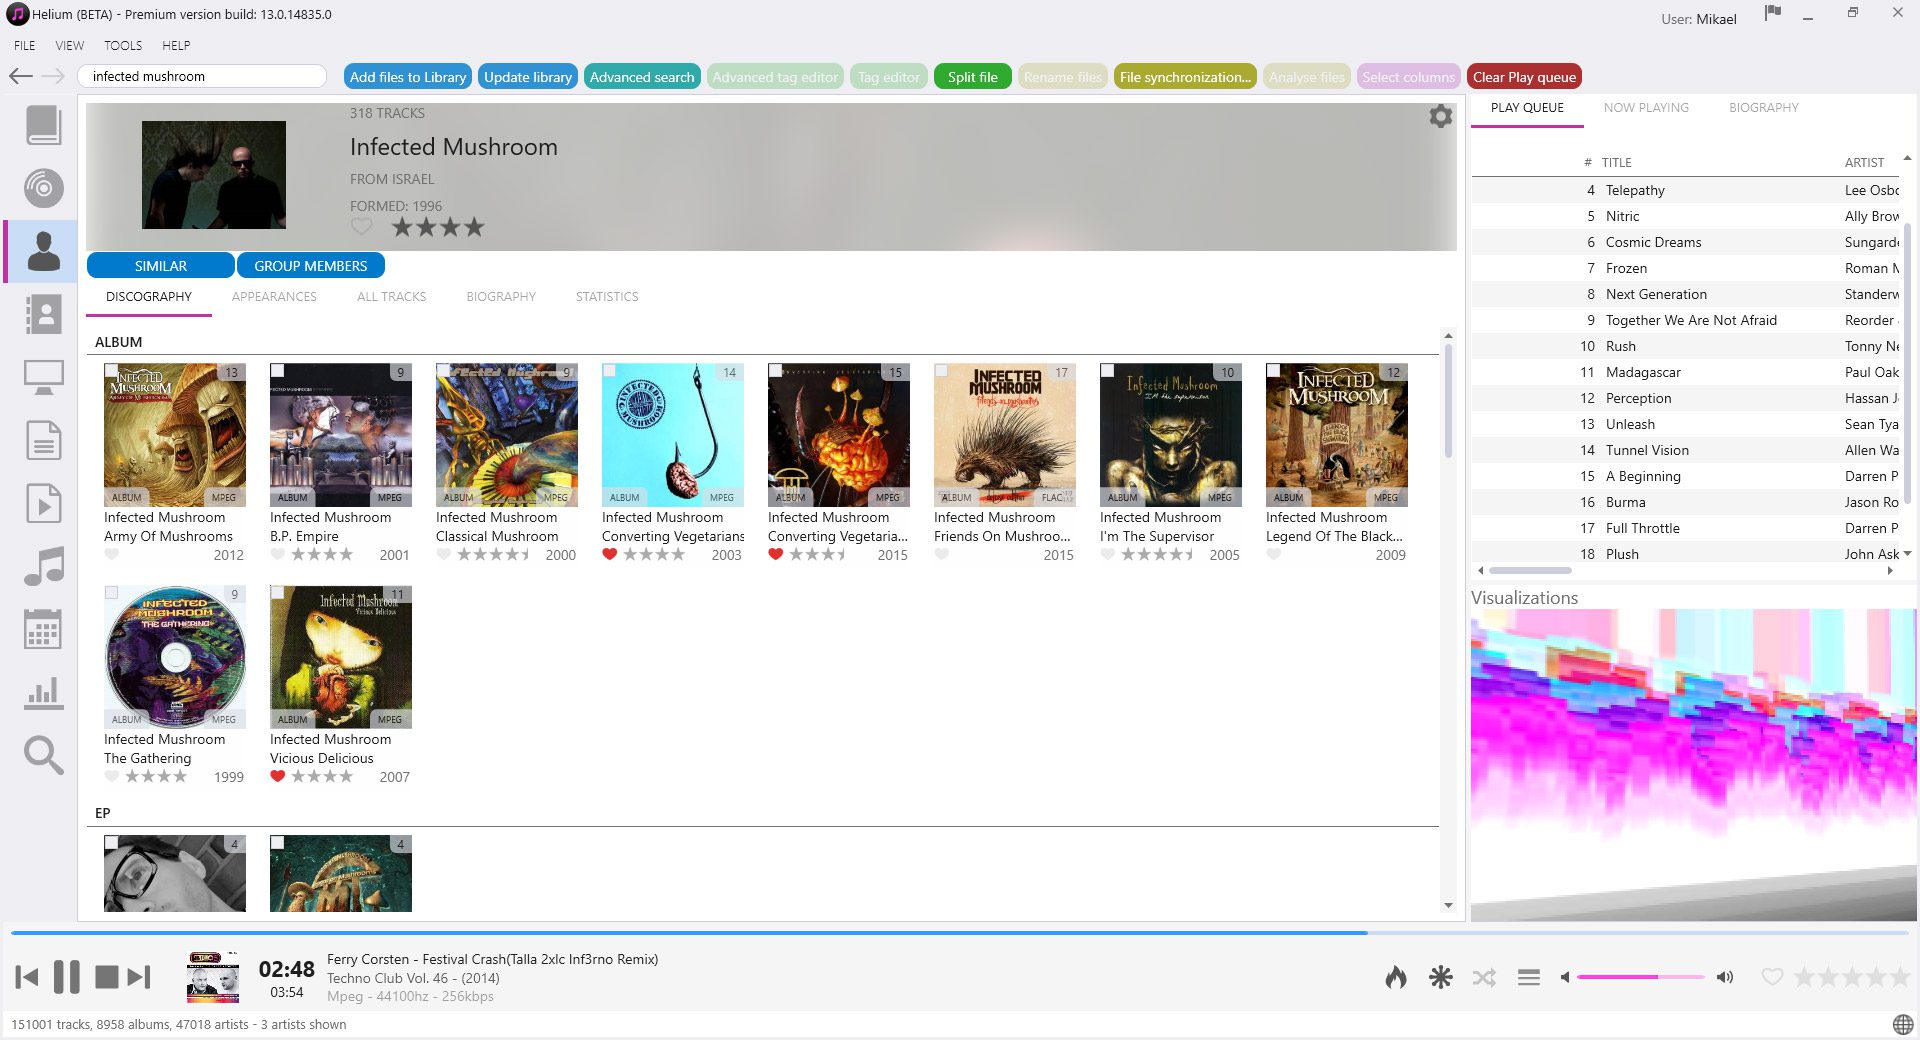Open the Calendar view in the sidebar
The width and height of the screenshot is (1920, 1040).
click(43, 629)
